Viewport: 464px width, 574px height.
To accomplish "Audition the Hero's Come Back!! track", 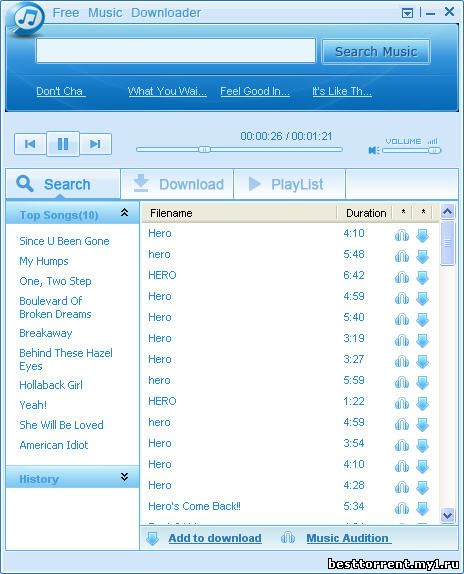I will pos(401,508).
